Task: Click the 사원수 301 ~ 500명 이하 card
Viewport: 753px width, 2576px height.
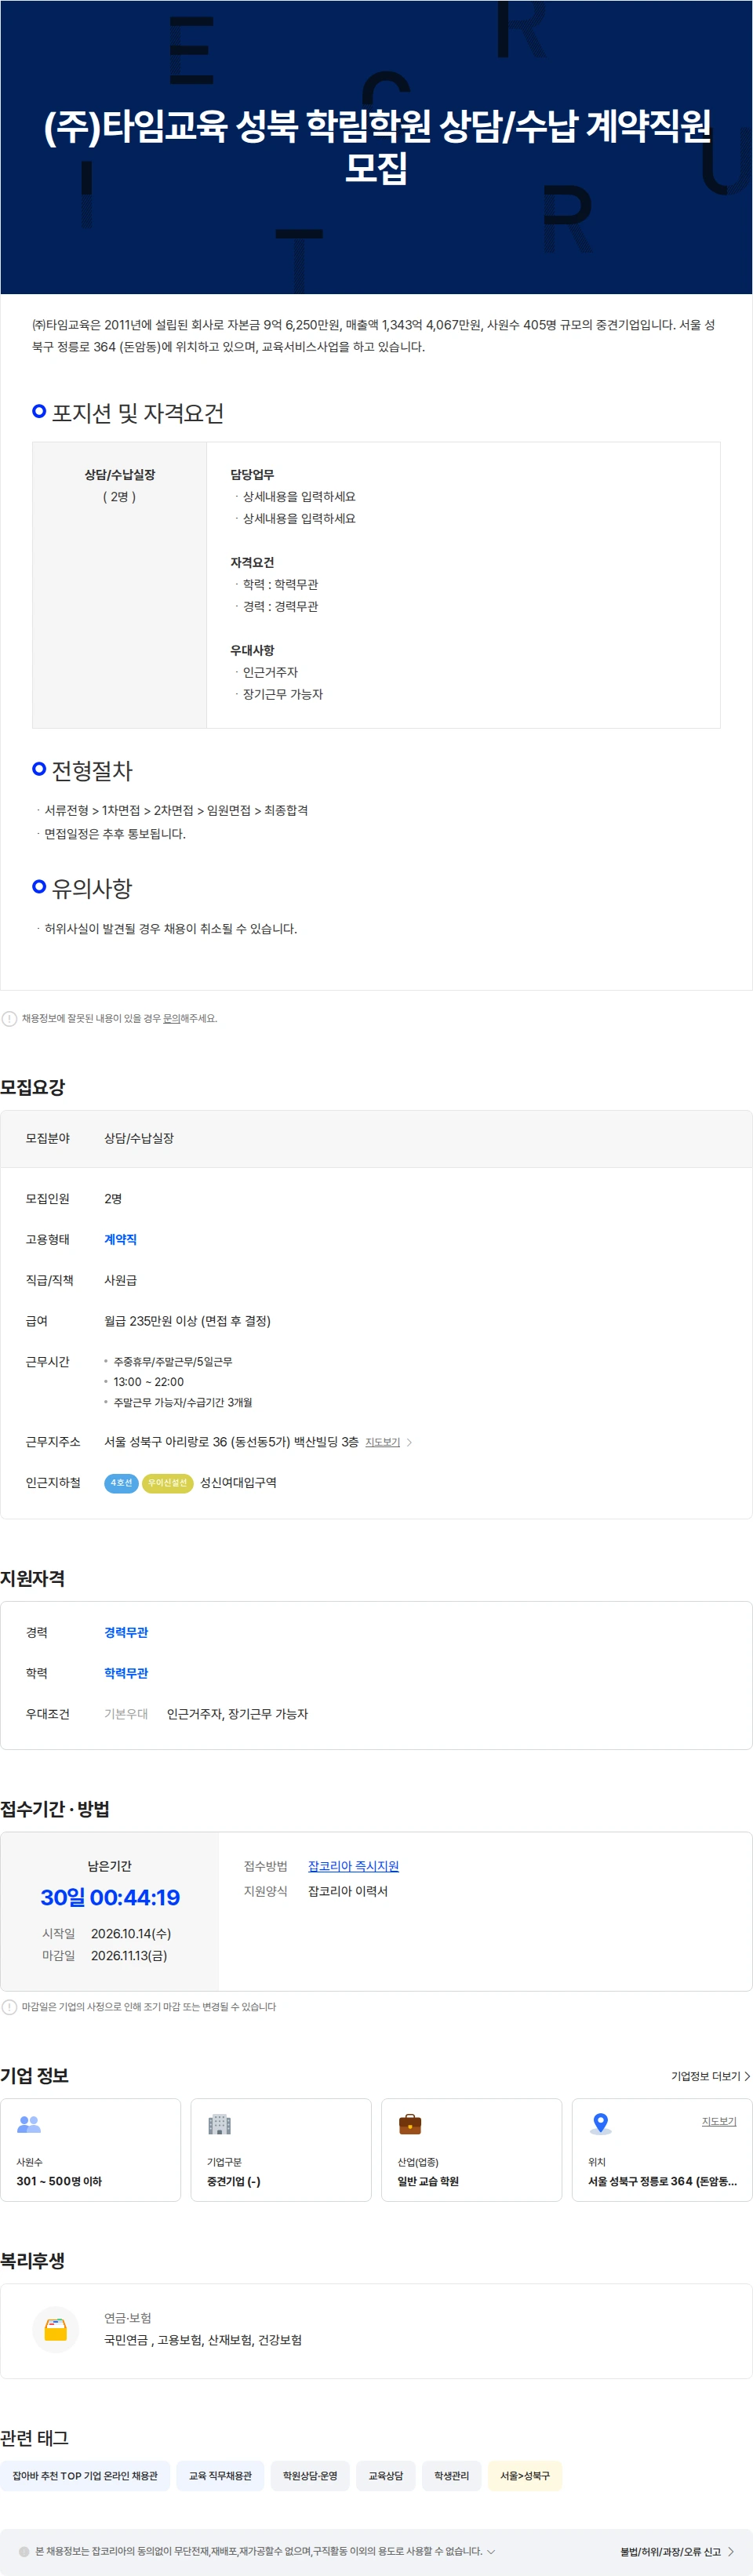Action: pos(91,2149)
